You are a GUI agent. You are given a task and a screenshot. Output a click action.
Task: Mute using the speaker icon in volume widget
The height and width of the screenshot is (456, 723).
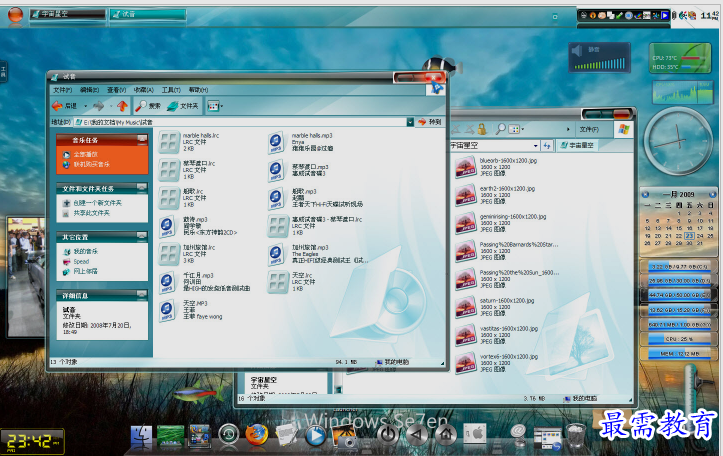tap(578, 50)
